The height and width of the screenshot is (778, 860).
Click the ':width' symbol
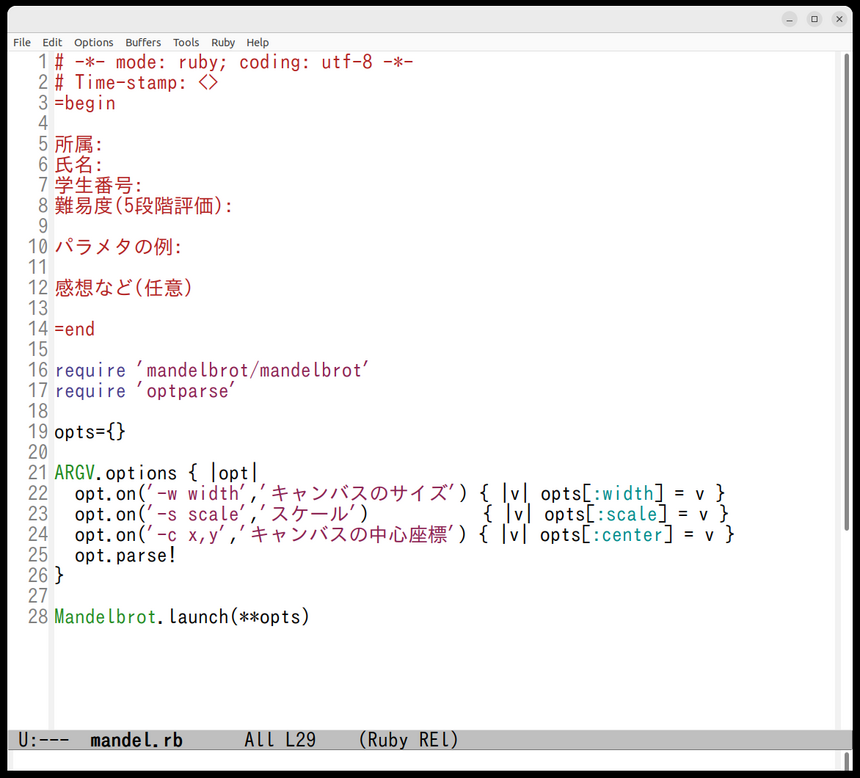pyautogui.click(x=623, y=494)
